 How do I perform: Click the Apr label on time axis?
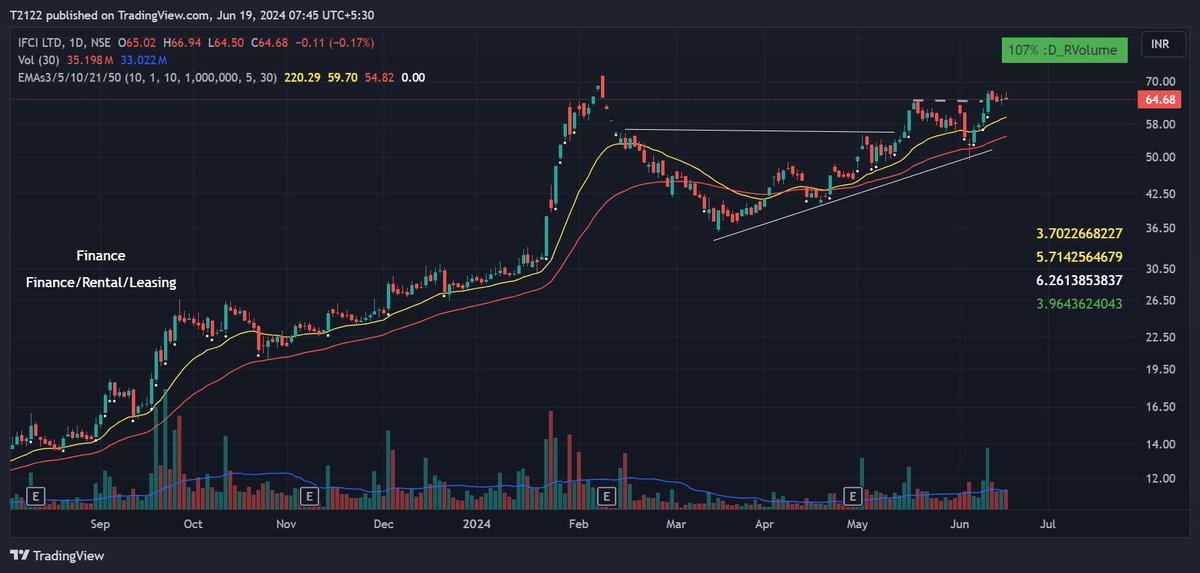click(x=765, y=523)
